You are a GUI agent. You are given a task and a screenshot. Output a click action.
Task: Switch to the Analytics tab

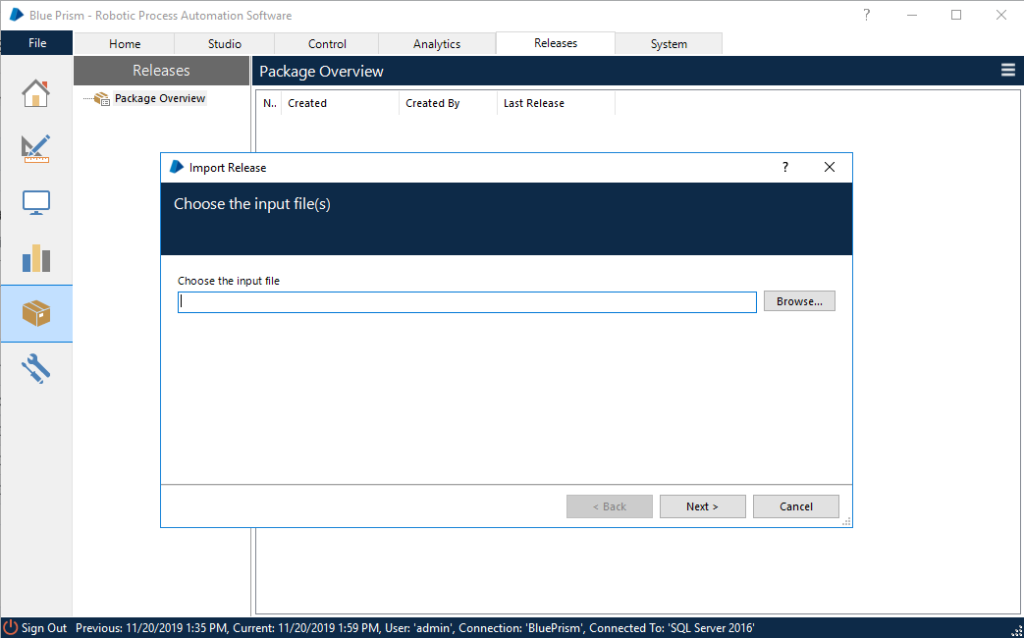(x=437, y=44)
